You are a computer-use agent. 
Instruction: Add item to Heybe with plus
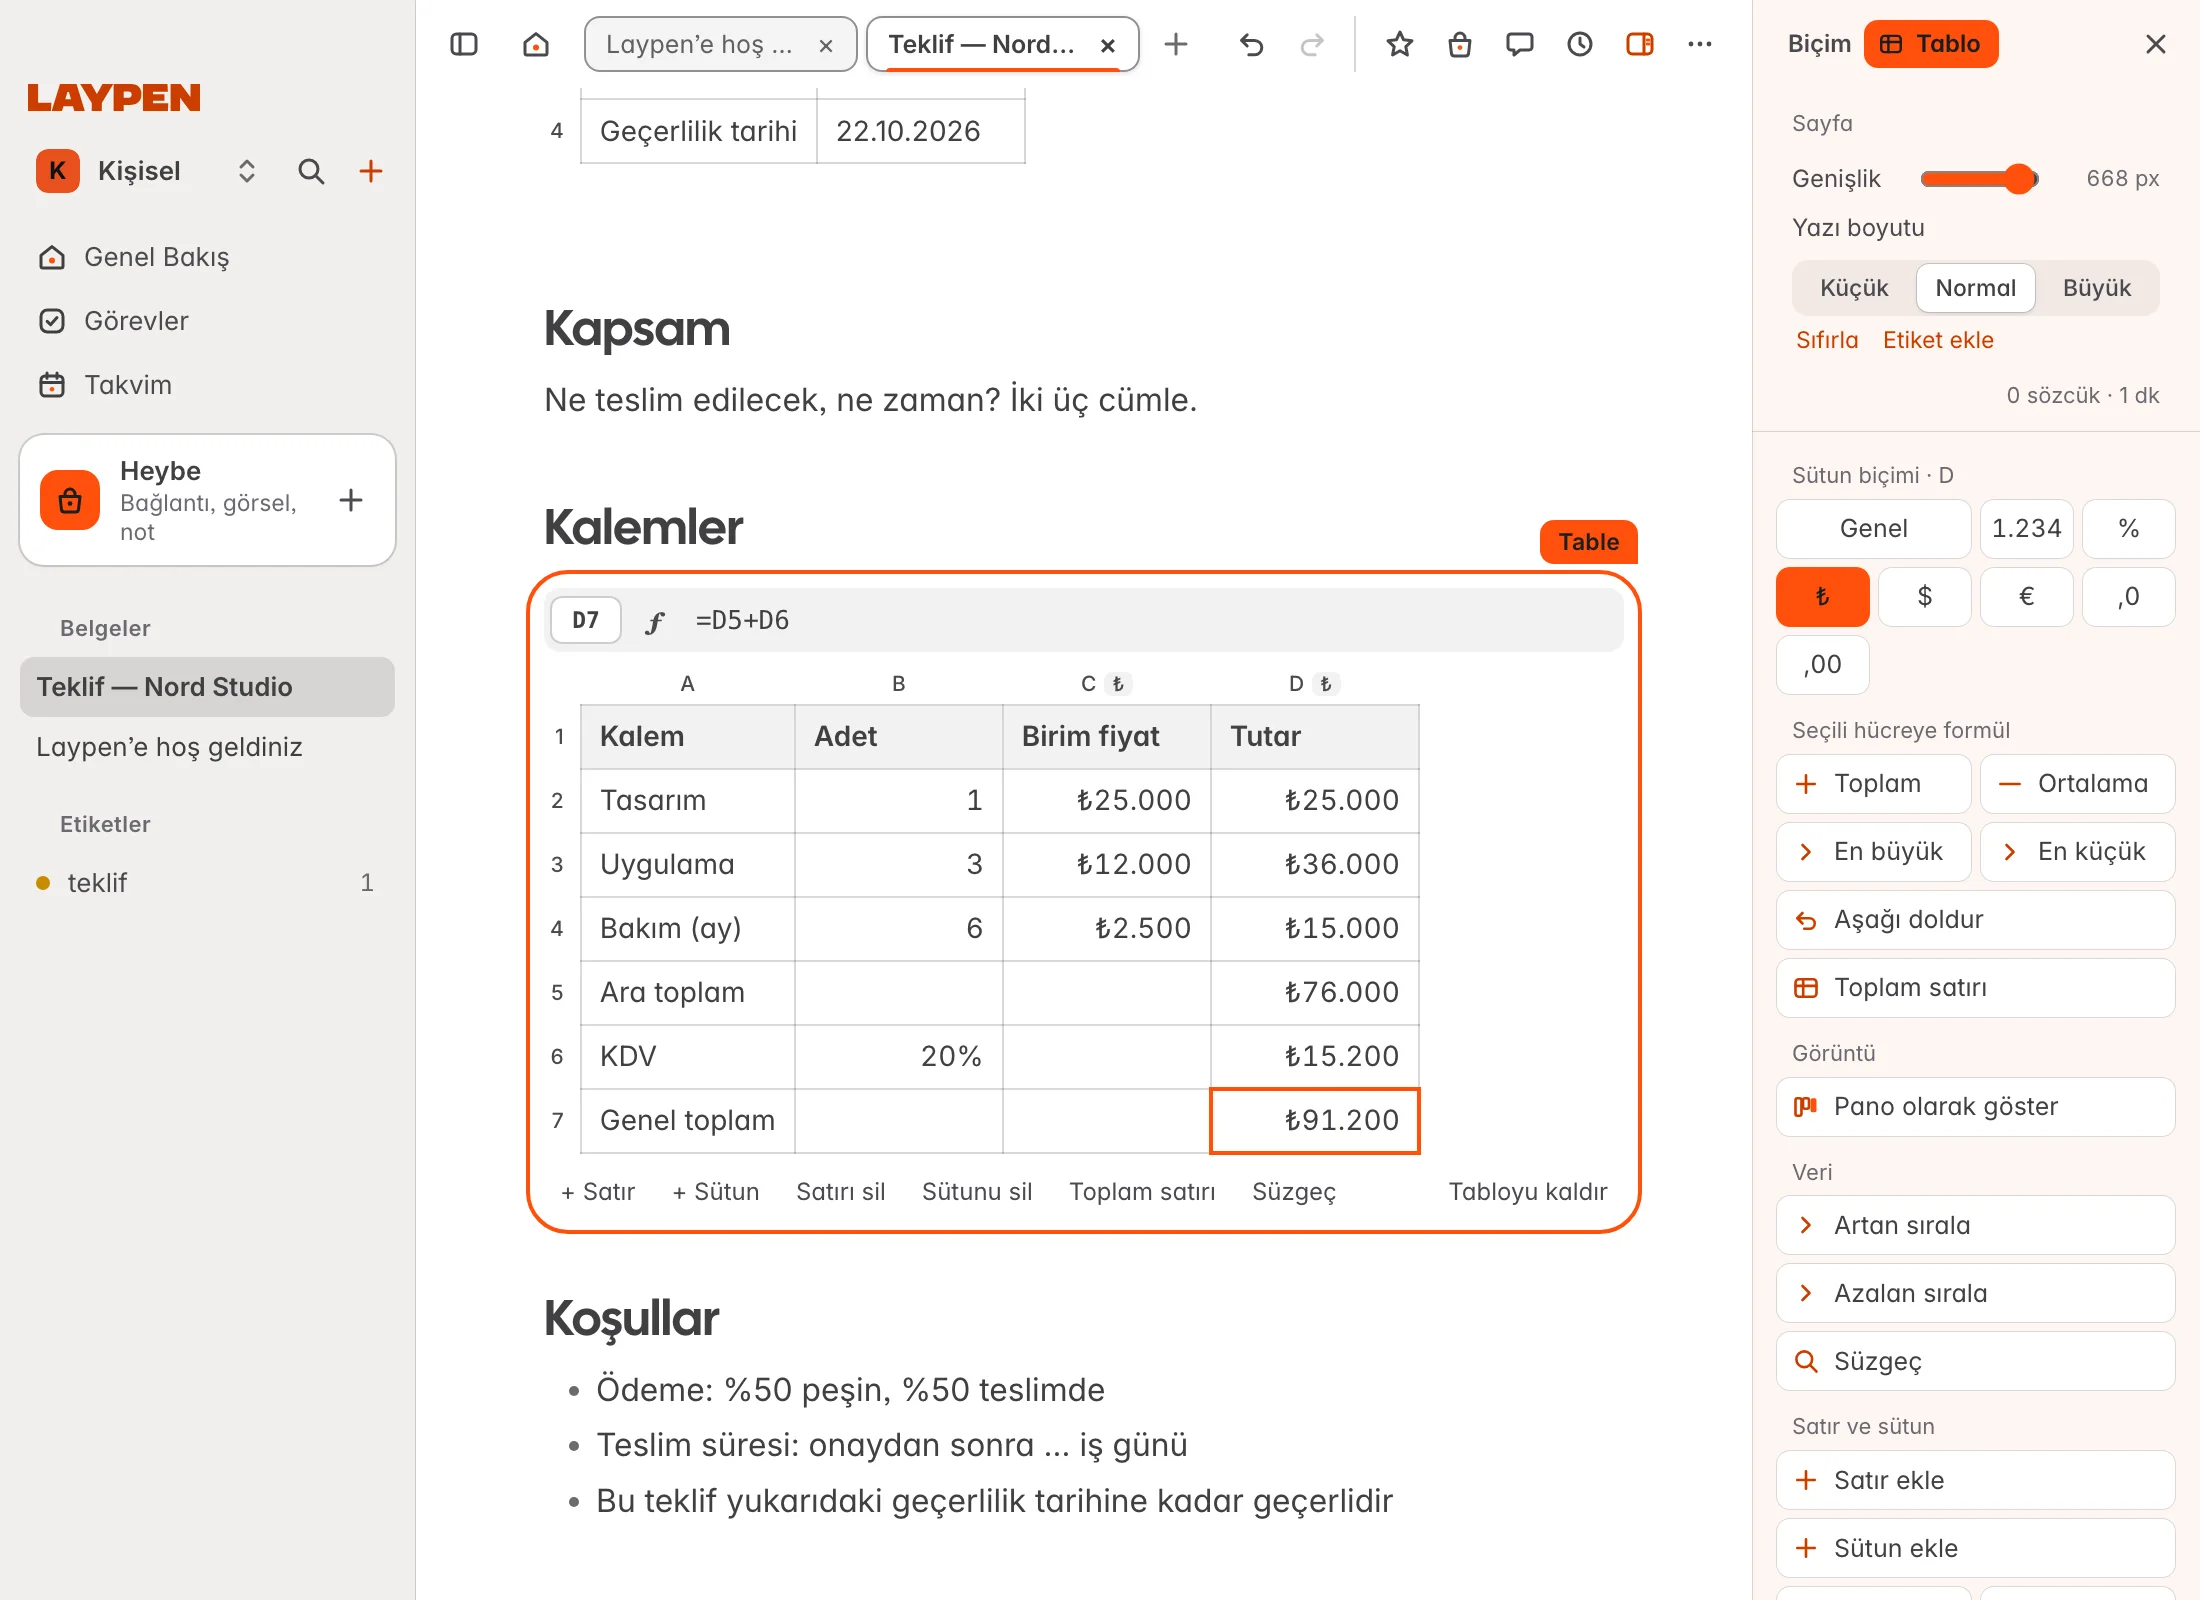pyautogui.click(x=351, y=500)
